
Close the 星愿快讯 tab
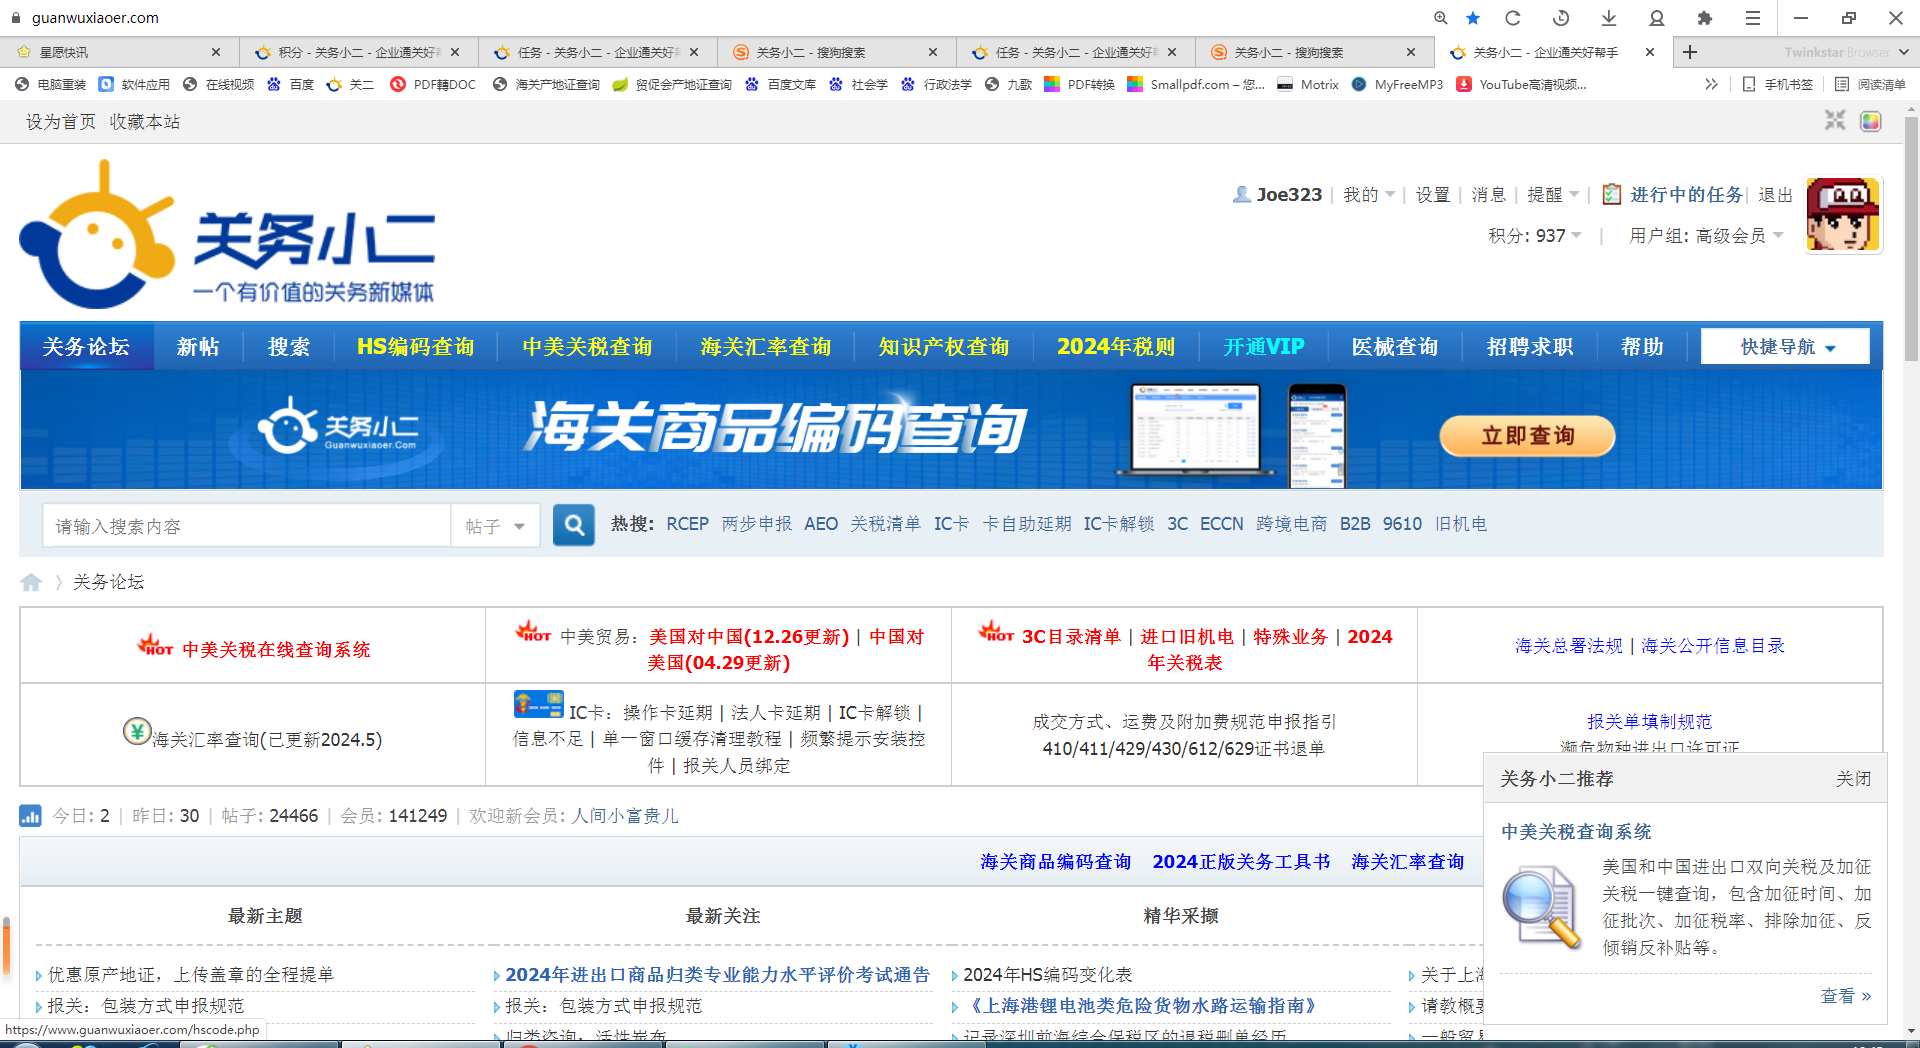coord(215,52)
